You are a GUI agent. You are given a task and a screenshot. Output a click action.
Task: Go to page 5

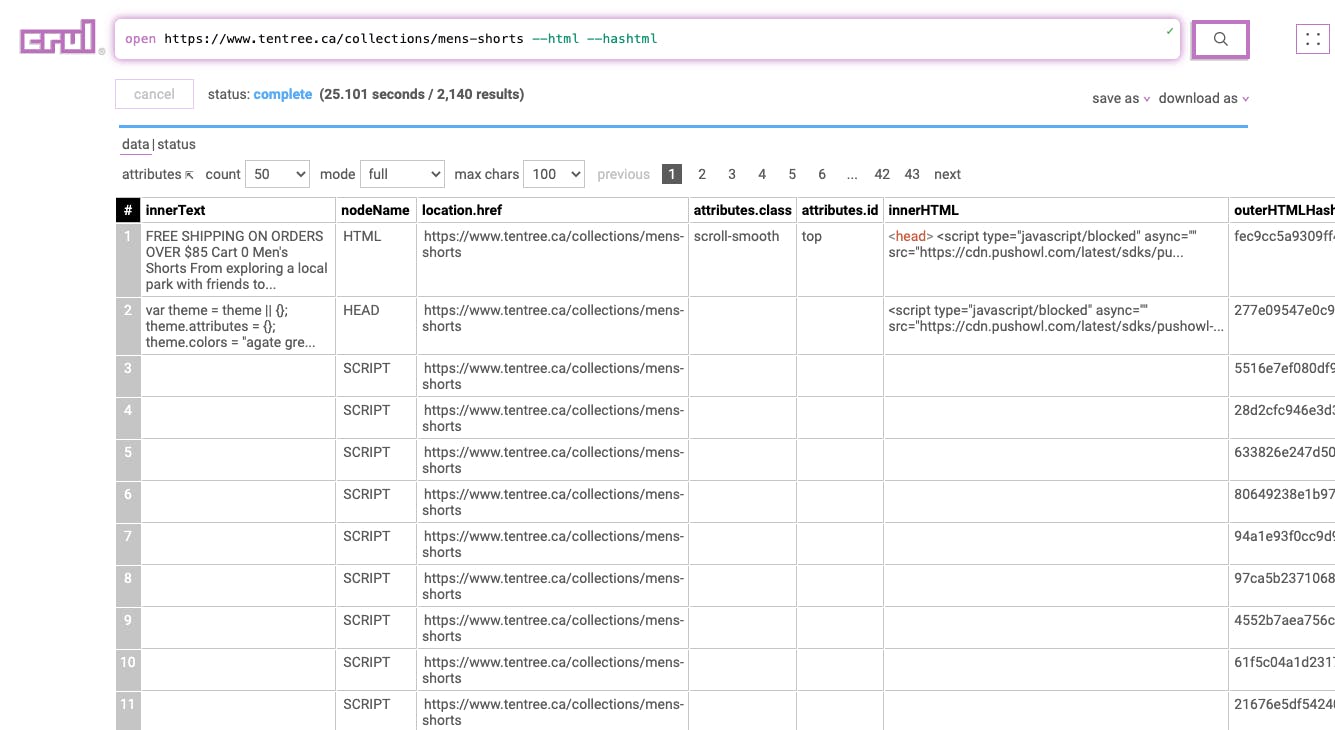pos(792,174)
